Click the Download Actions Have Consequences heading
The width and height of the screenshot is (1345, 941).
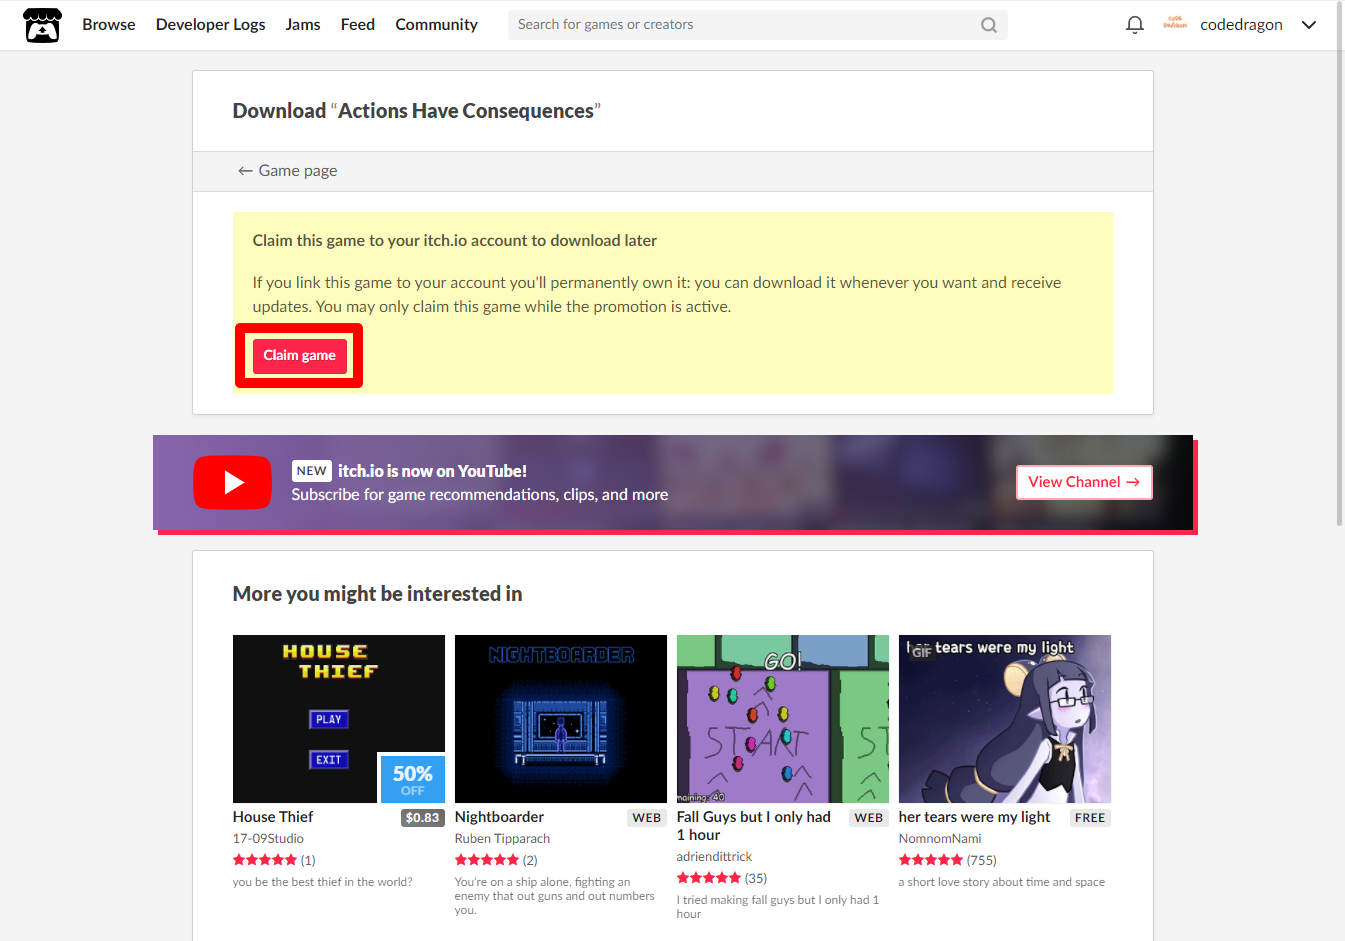point(416,111)
